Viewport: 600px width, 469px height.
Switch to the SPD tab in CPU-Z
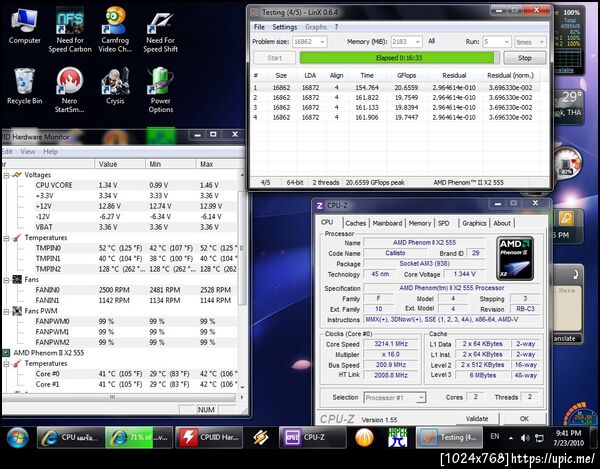443,223
